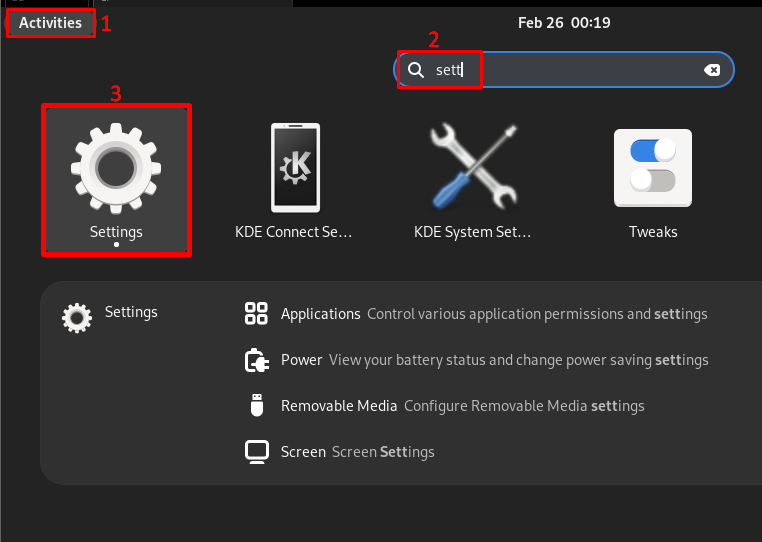Click the small Settings provider gear icon

click(x=77, y=318)
